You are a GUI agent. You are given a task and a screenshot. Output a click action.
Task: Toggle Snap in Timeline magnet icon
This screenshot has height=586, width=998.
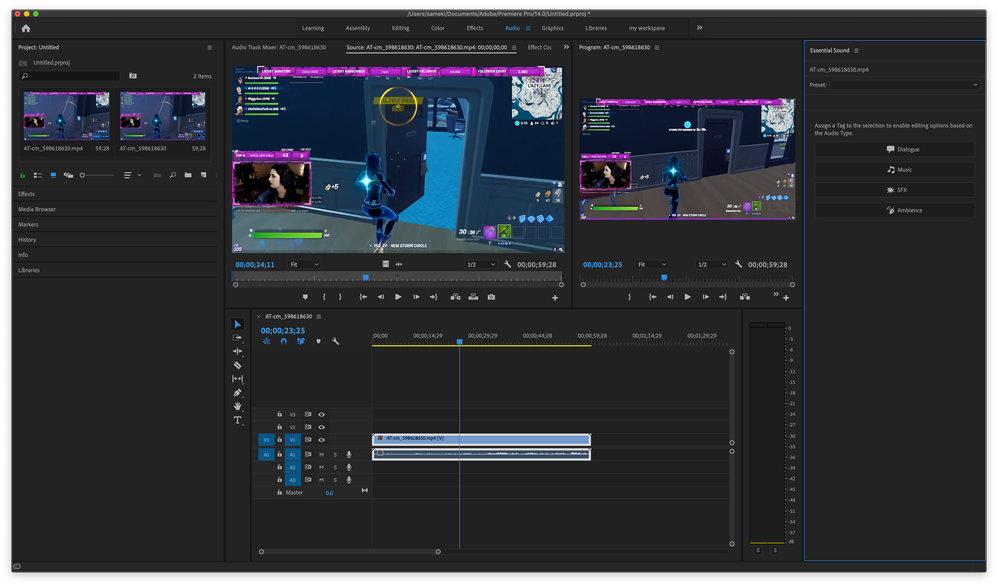pos(283,341)
